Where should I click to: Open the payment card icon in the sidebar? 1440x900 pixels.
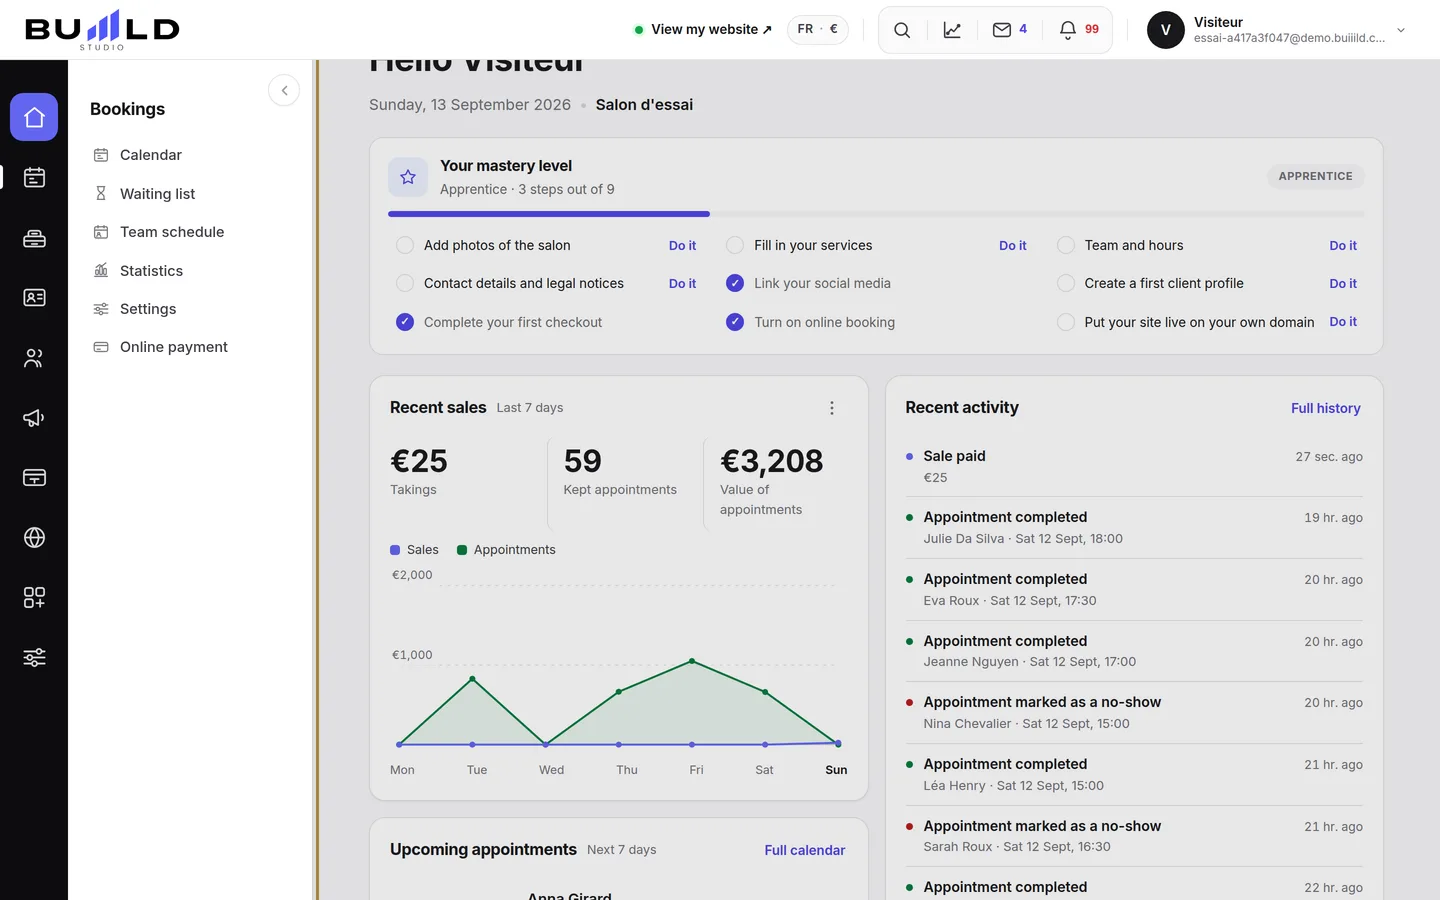[x=34, y=478]
